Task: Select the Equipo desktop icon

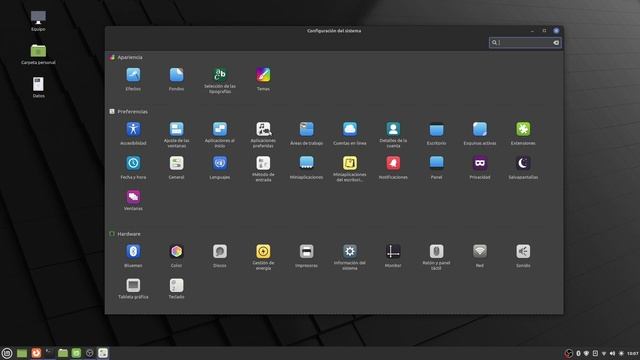Action: click(x=38, y=21)
